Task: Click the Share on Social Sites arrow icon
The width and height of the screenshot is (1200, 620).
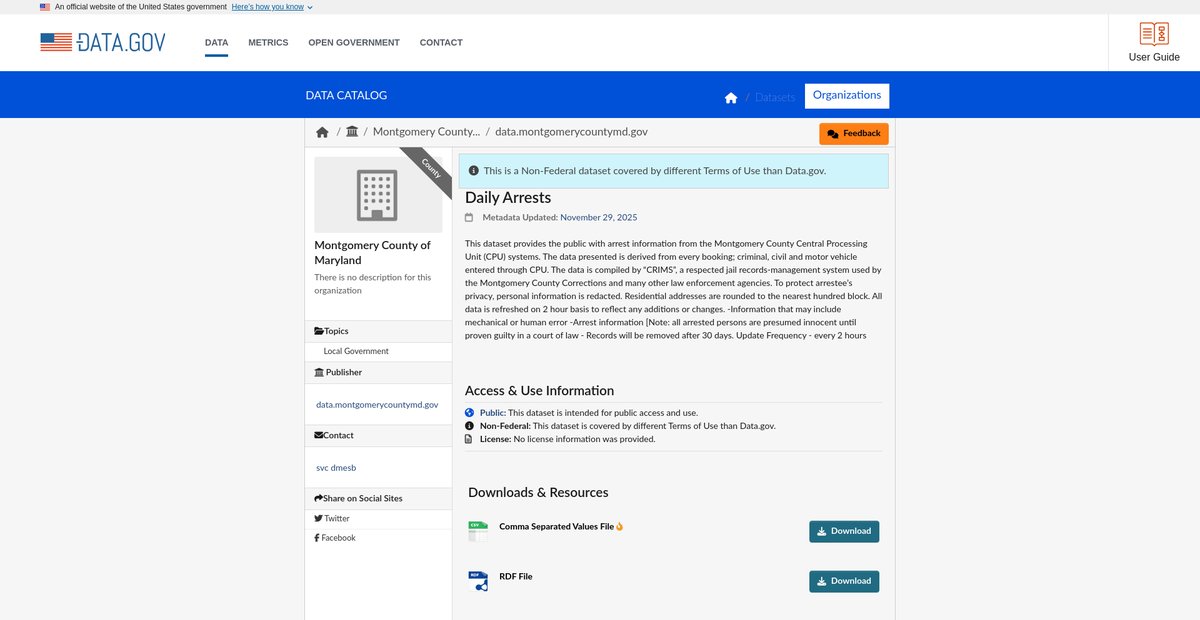Action: 318,498
